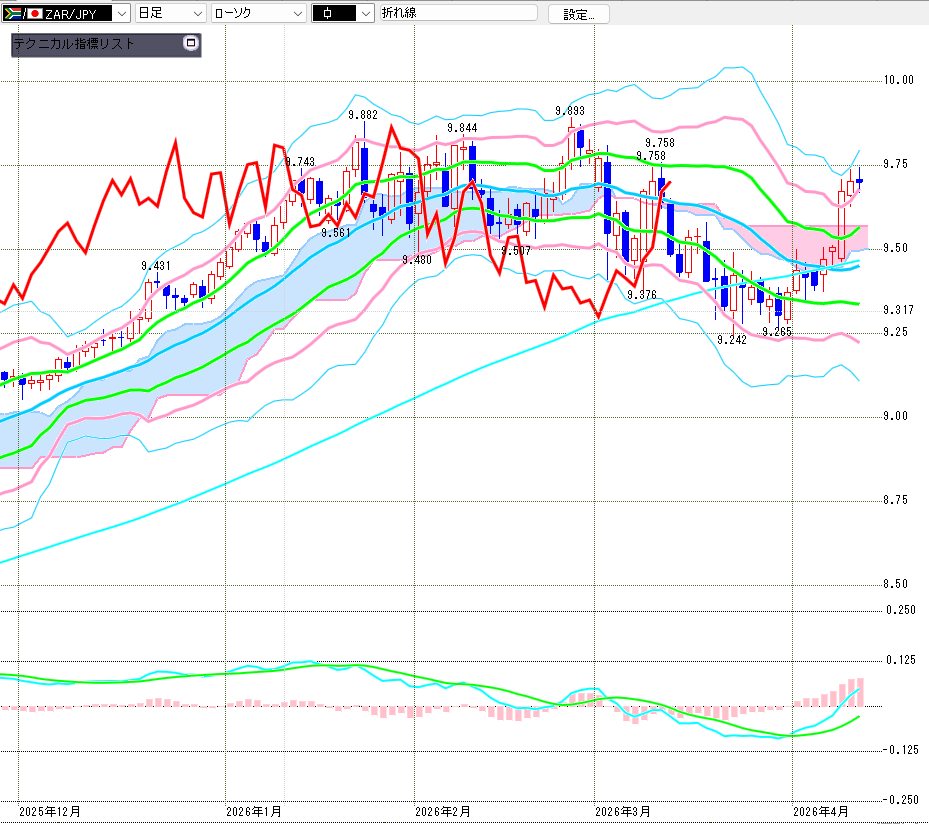Click the South African flag icon

click(x=12, y=13)
